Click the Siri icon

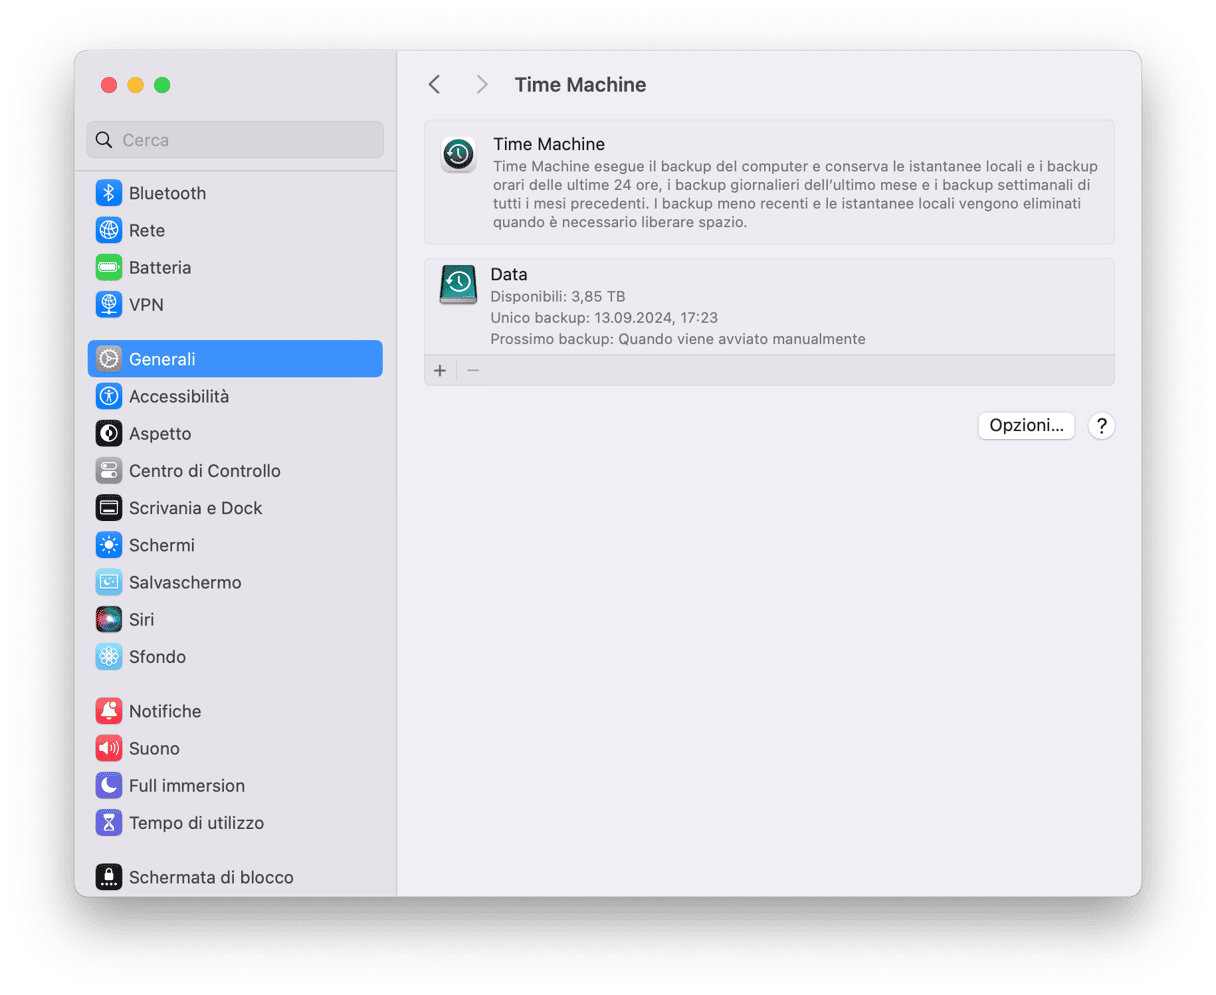109,619
